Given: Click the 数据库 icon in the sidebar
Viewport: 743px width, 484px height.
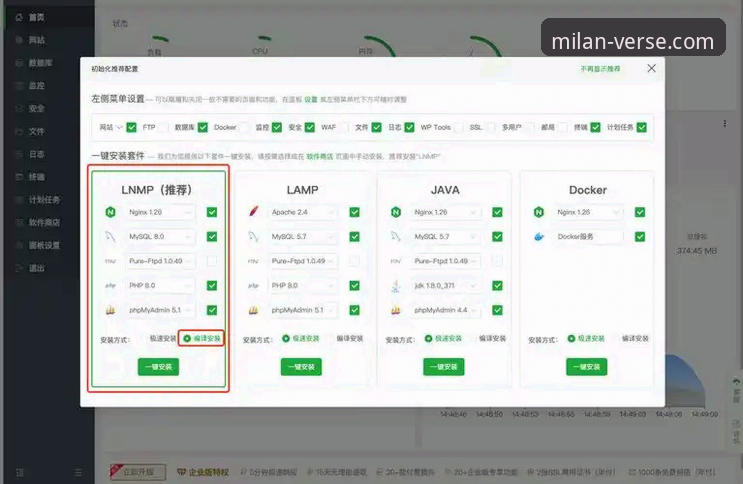Looking at the screenshot, I should [19, 63].
